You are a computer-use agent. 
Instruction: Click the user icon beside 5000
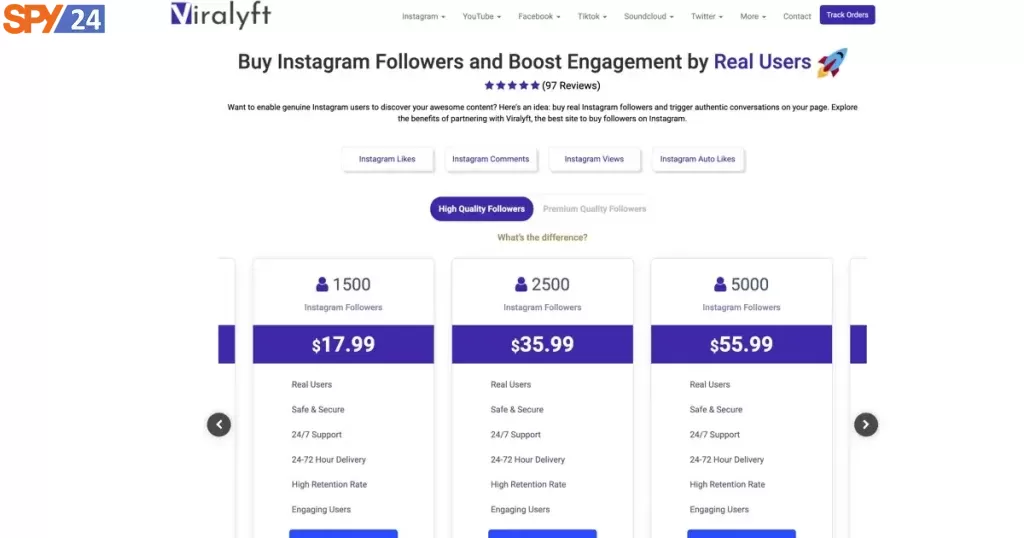tap(720, 285)
